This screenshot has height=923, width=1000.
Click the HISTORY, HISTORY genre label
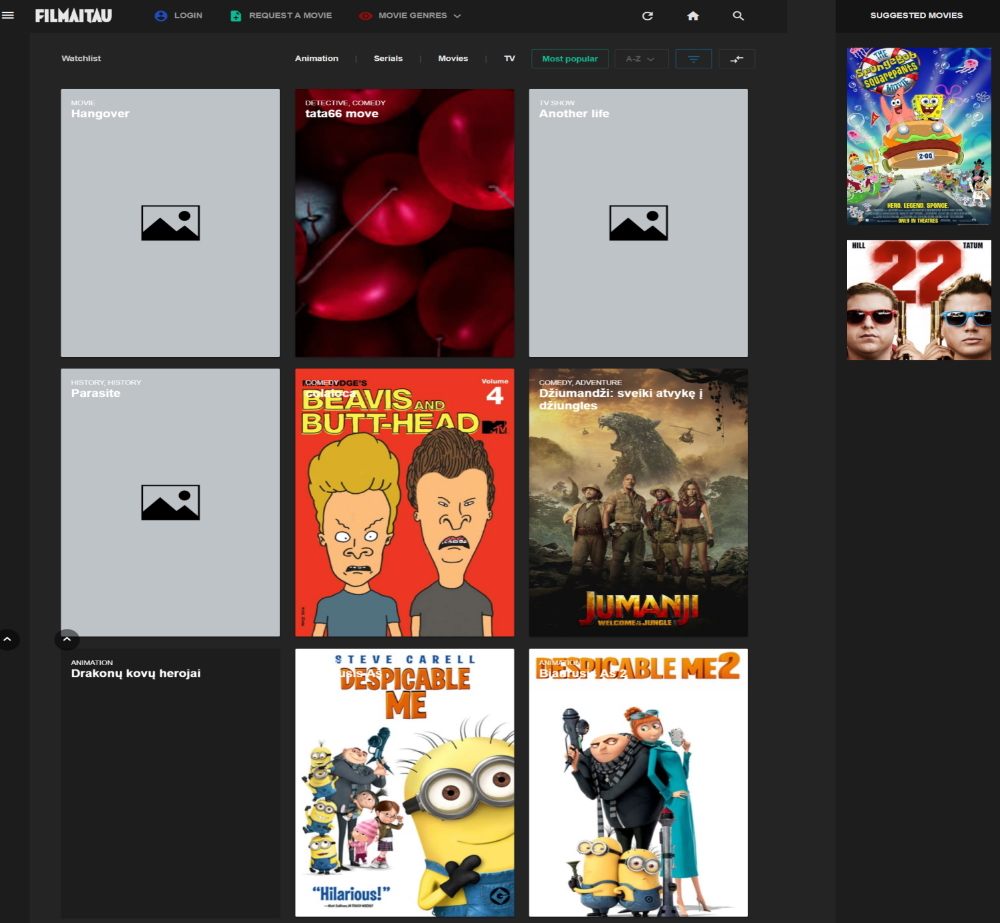(106, 382)
